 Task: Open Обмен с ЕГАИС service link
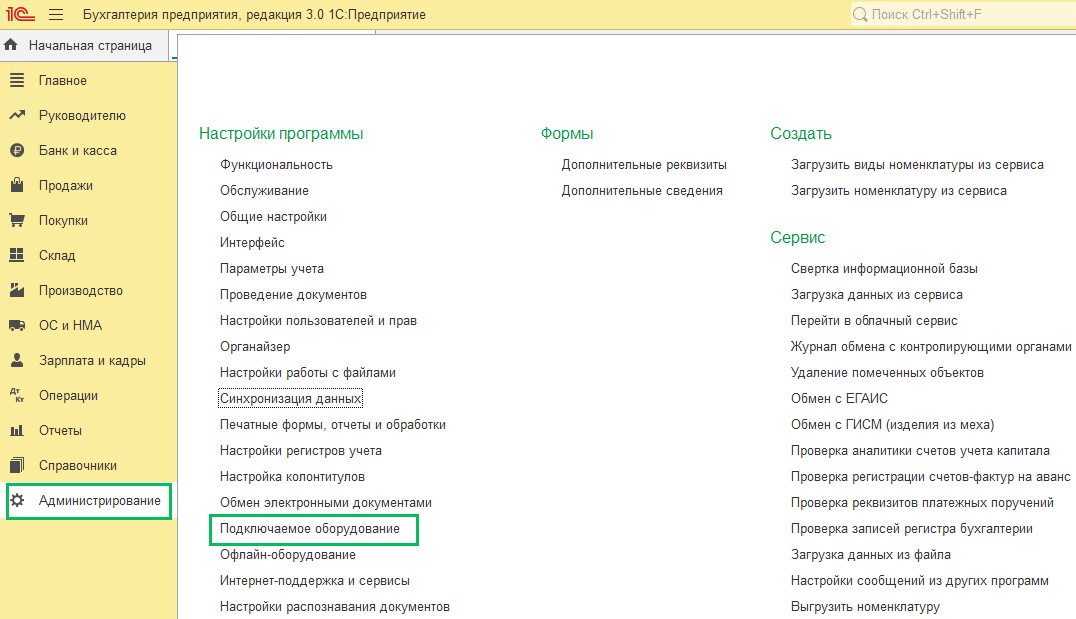[839, 399]
